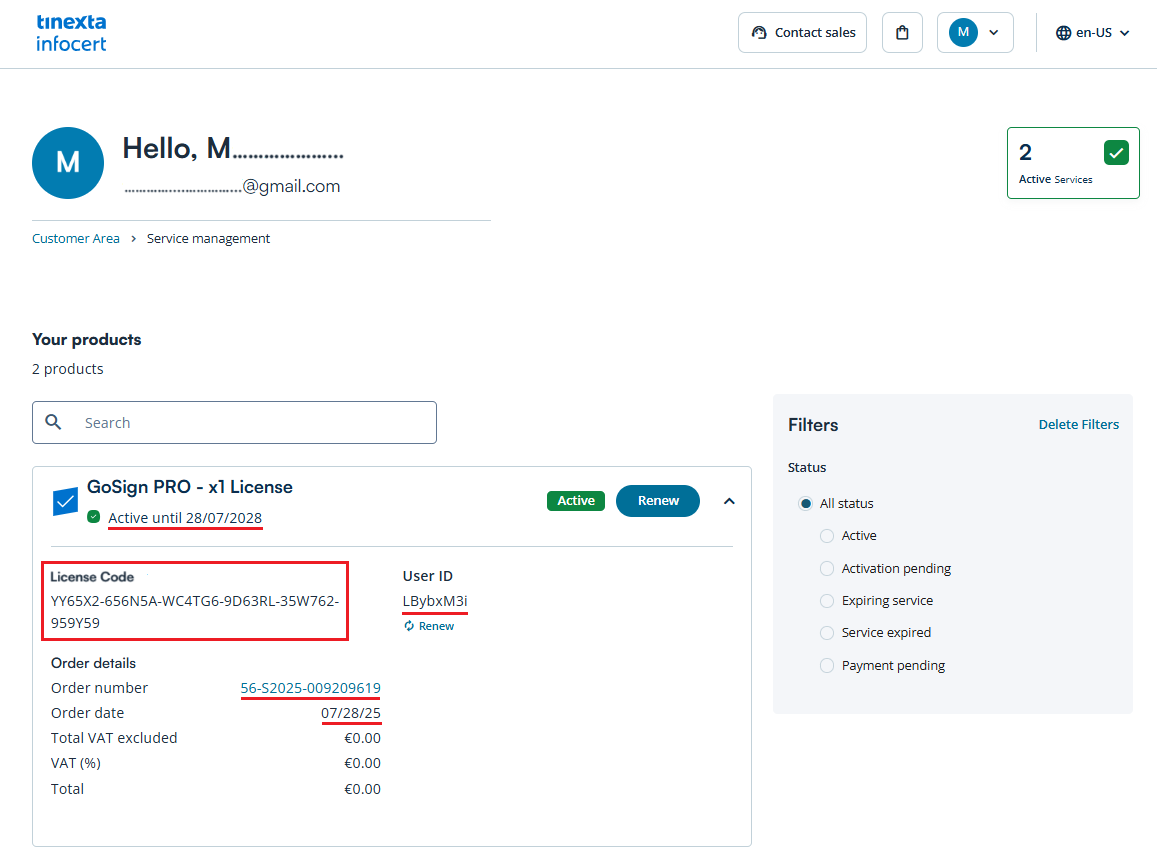Click the GoSign PRO product icon
This screenshot has width=1157, height=852.
[x=65, y=501]
